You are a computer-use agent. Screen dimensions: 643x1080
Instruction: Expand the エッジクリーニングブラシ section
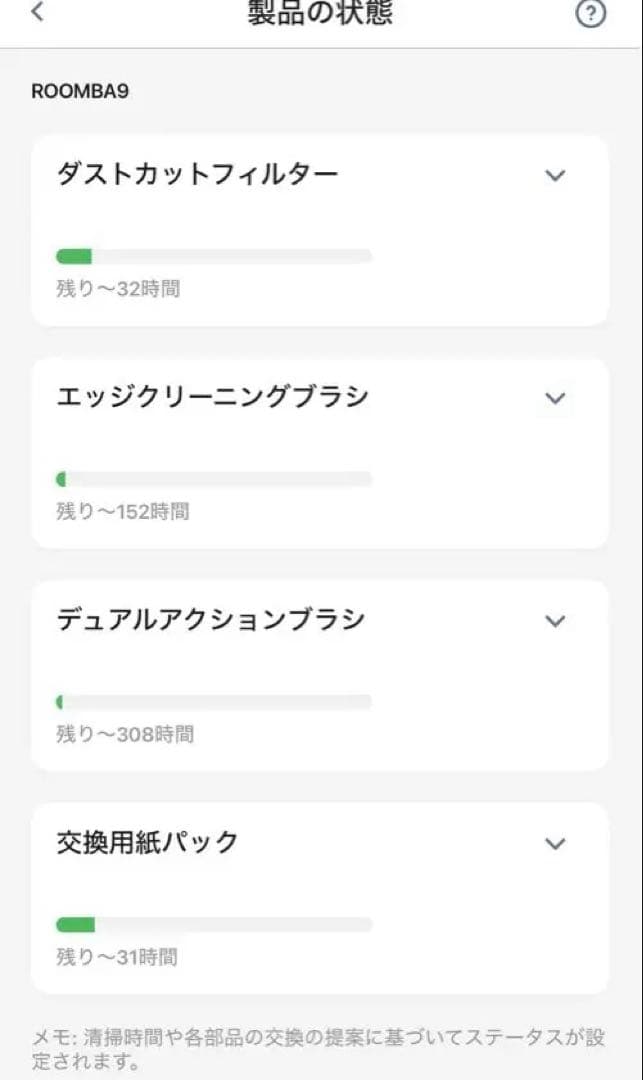(x=555, y=398)
